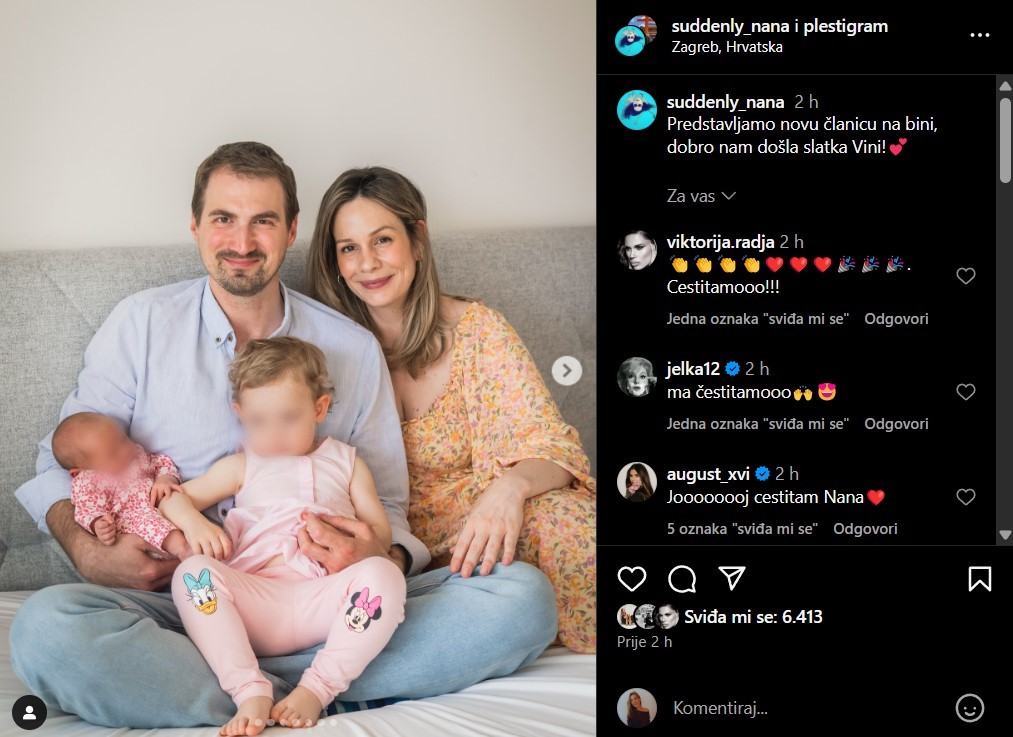1013x737 pixels.
Task: Open the three-dot more options menu
Action: [979, 35]
